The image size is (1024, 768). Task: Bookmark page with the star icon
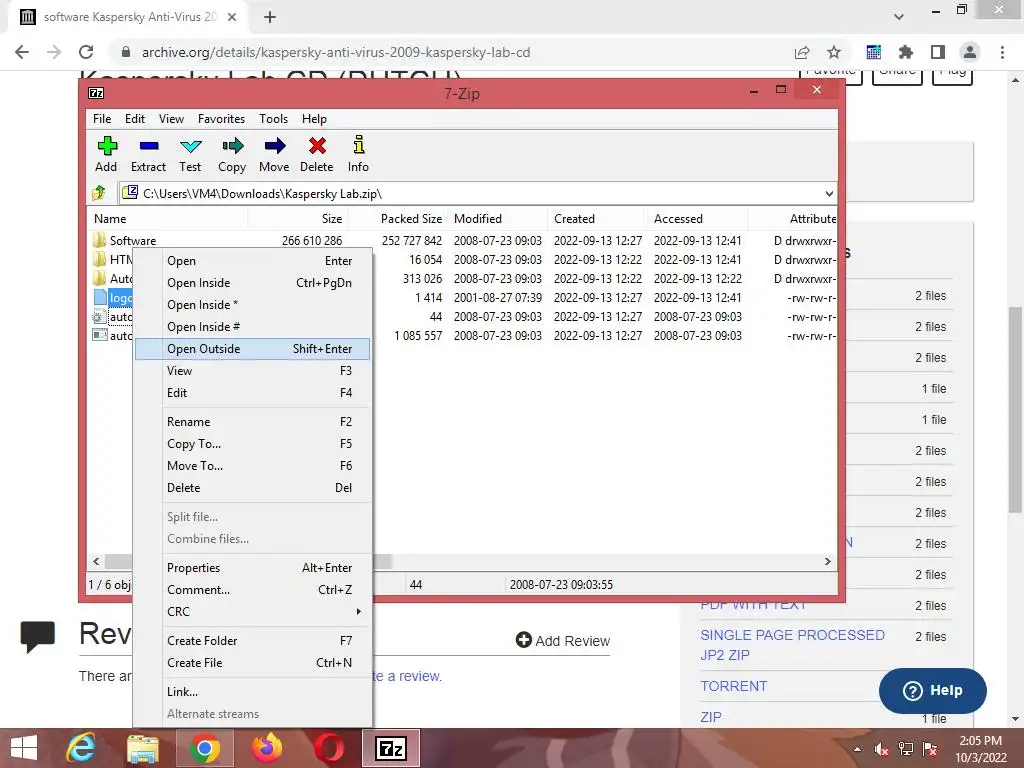[x=834, y=52]
